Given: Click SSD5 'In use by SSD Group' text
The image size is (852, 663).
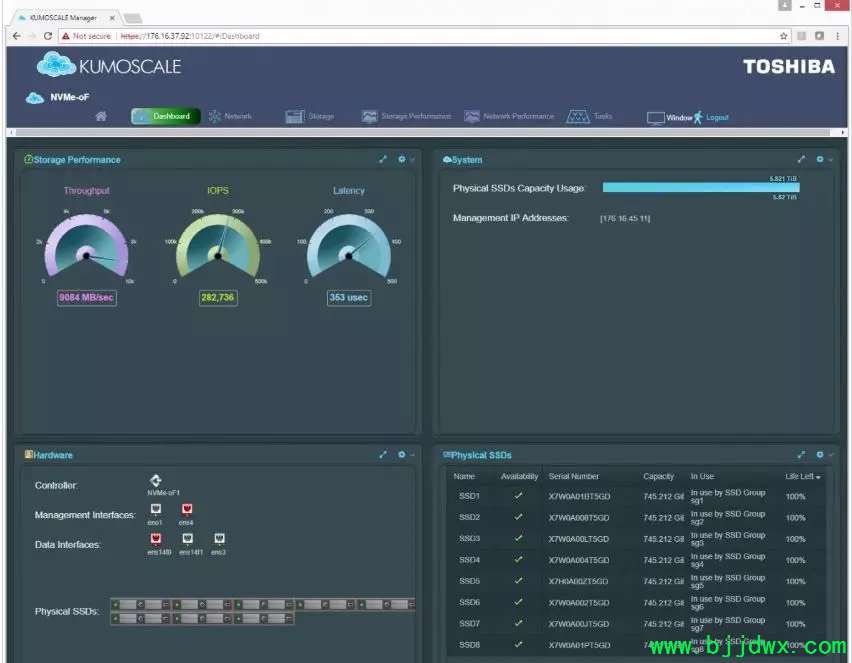Looking at the screenshot, I should 728,581.
